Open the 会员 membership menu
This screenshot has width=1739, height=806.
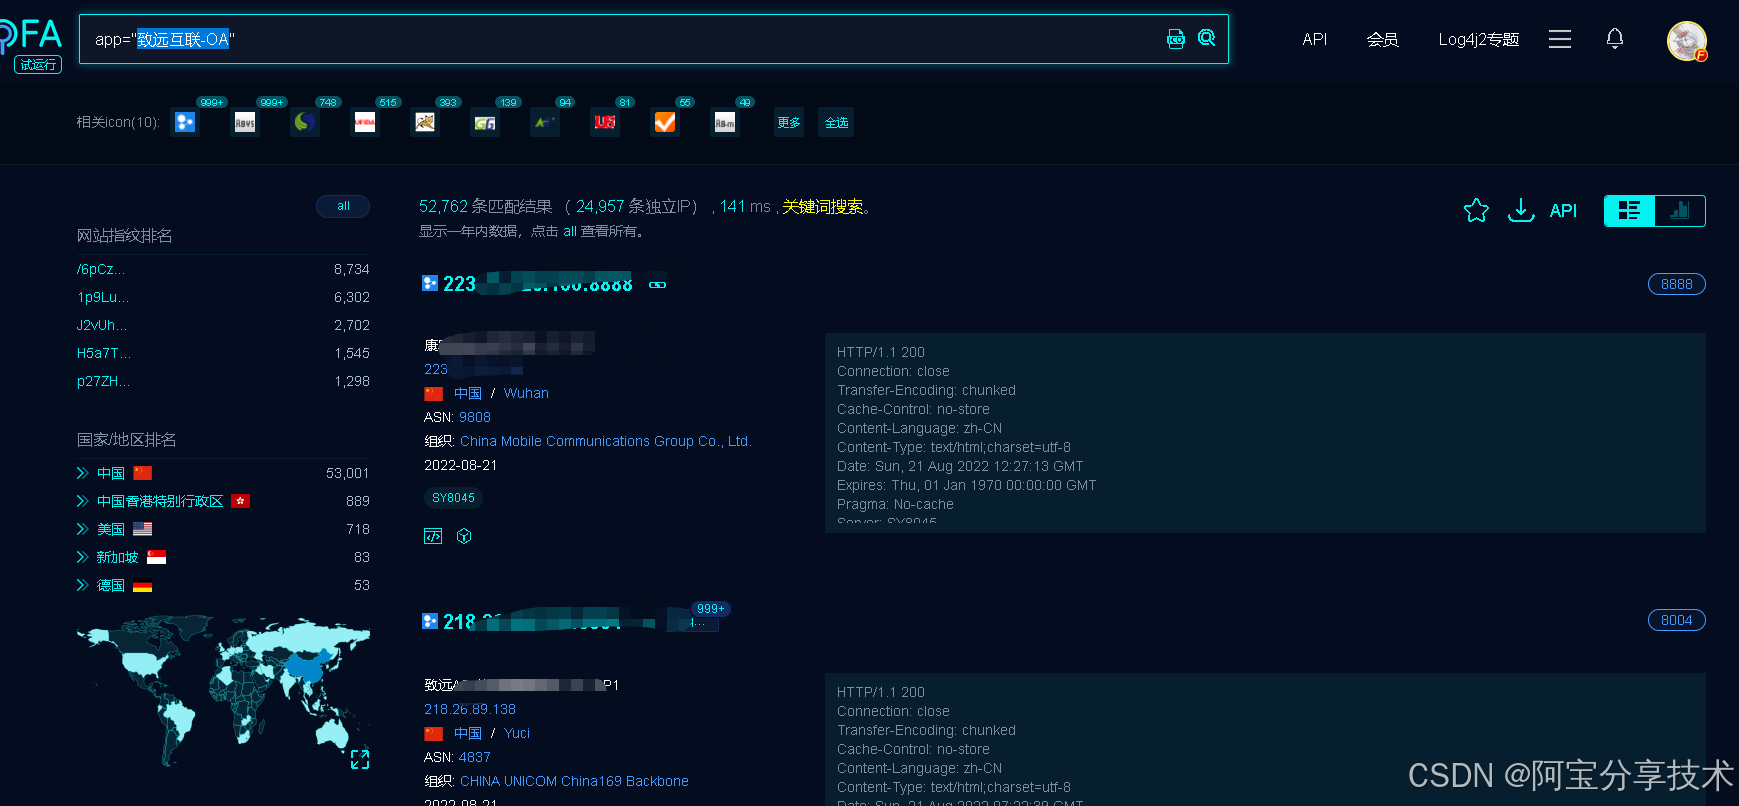(x=1382, y=39)
